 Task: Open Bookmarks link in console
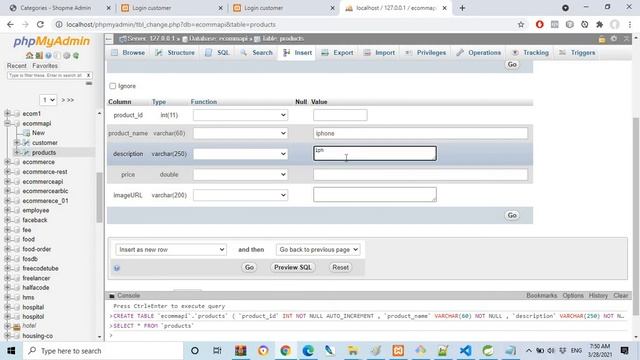coord(541,296)
